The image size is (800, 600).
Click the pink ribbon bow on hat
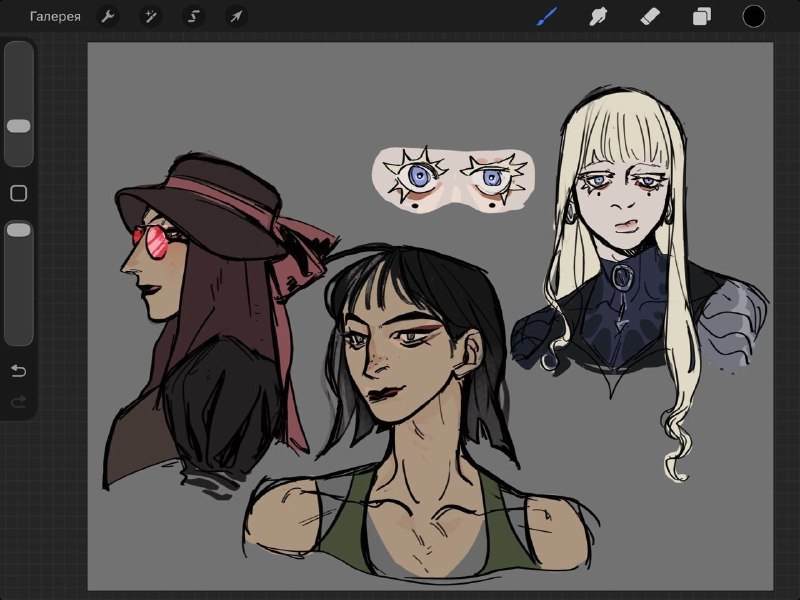point(301,260)
